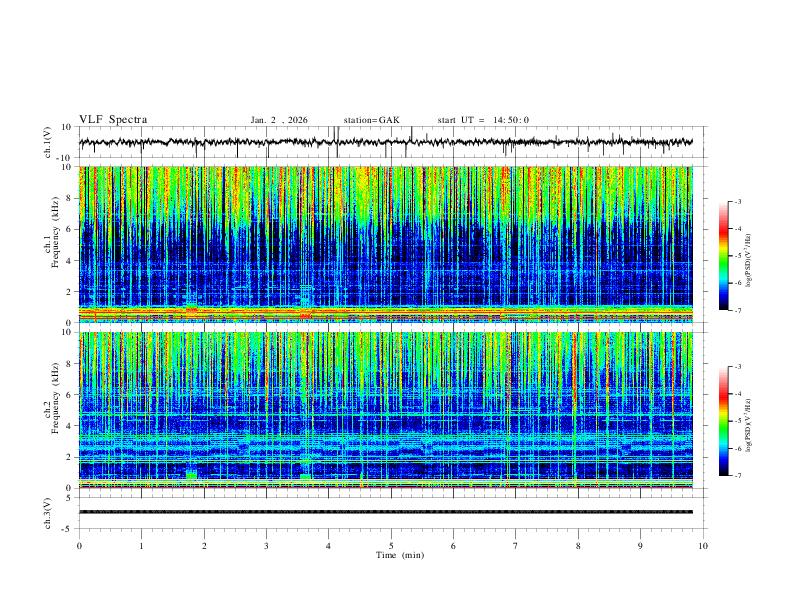Viewport: 792px width, 612px height.
Task: Click the ch.1 spectrogram panel
Action: [386, 244]
